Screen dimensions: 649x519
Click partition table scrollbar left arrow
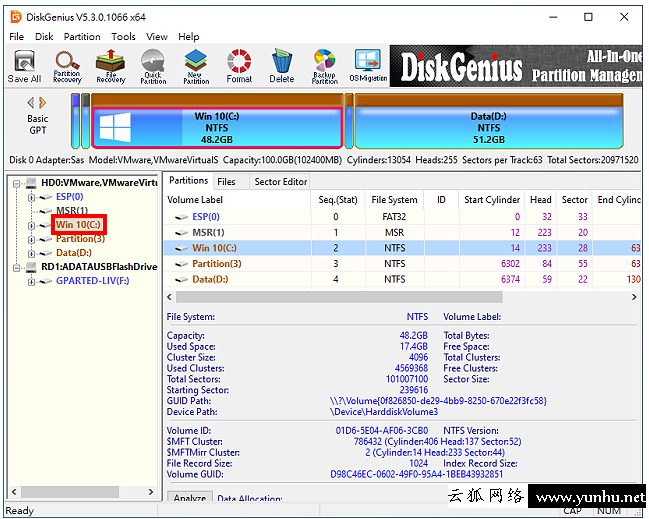tap(170, 297)
